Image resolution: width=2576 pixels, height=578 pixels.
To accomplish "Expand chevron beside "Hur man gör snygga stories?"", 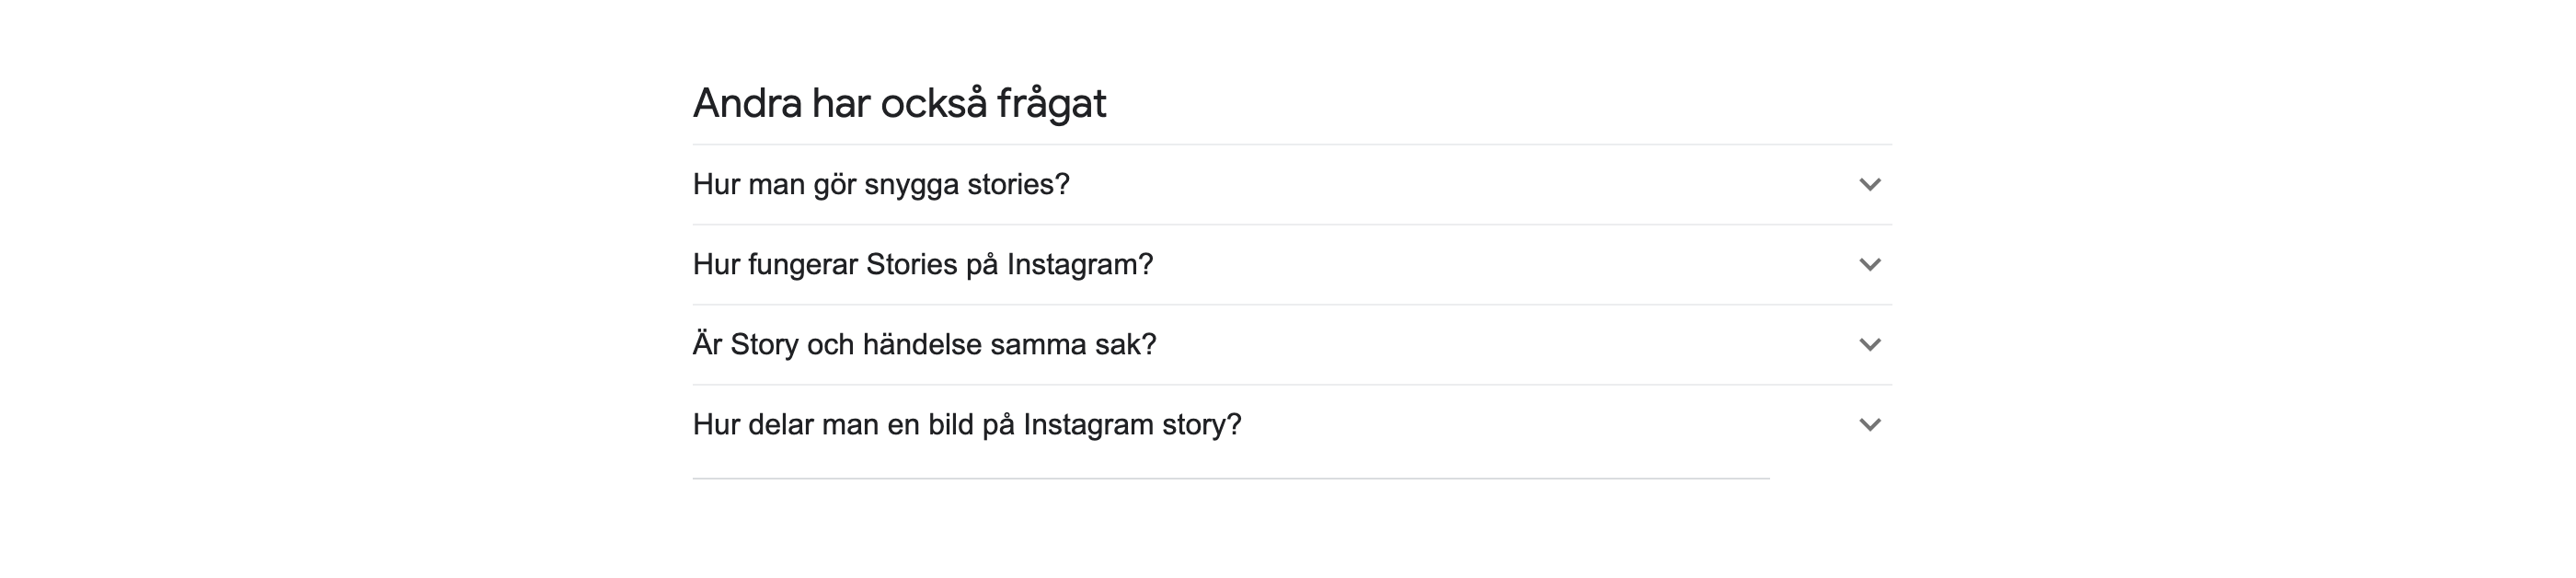I will (x=1869, y=185).
